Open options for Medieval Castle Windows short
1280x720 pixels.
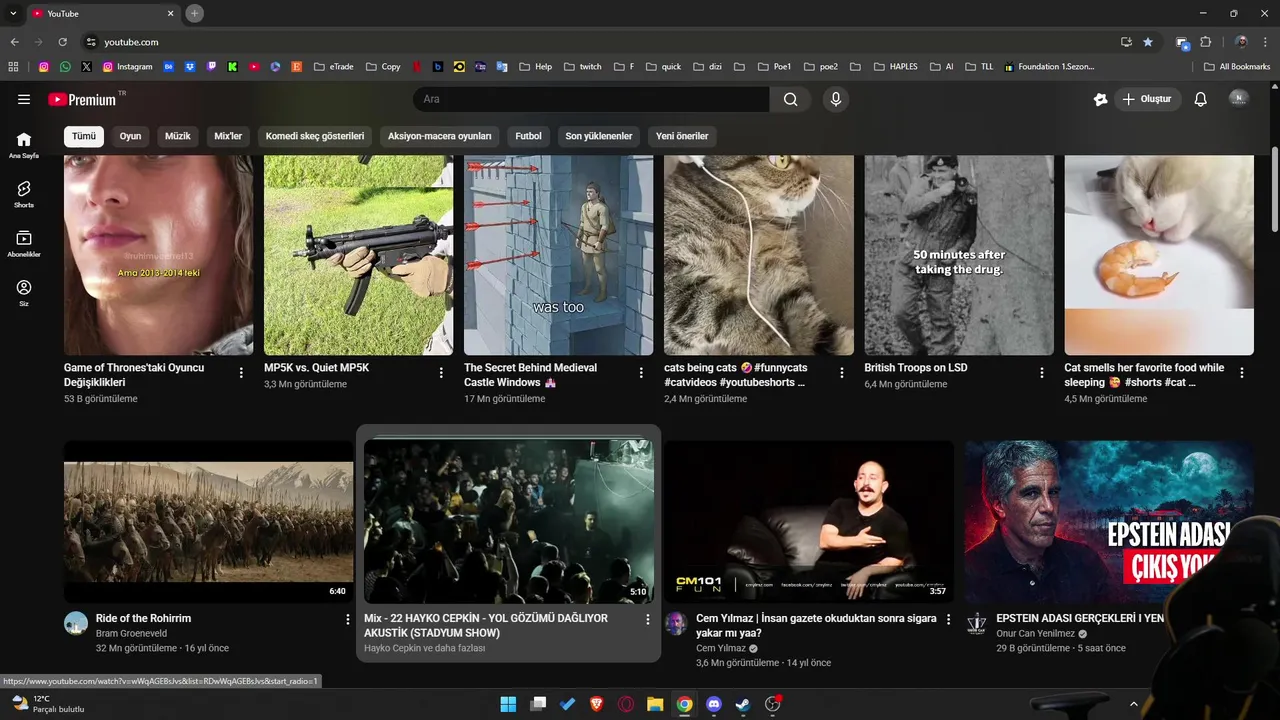click(x=641, y=373)
